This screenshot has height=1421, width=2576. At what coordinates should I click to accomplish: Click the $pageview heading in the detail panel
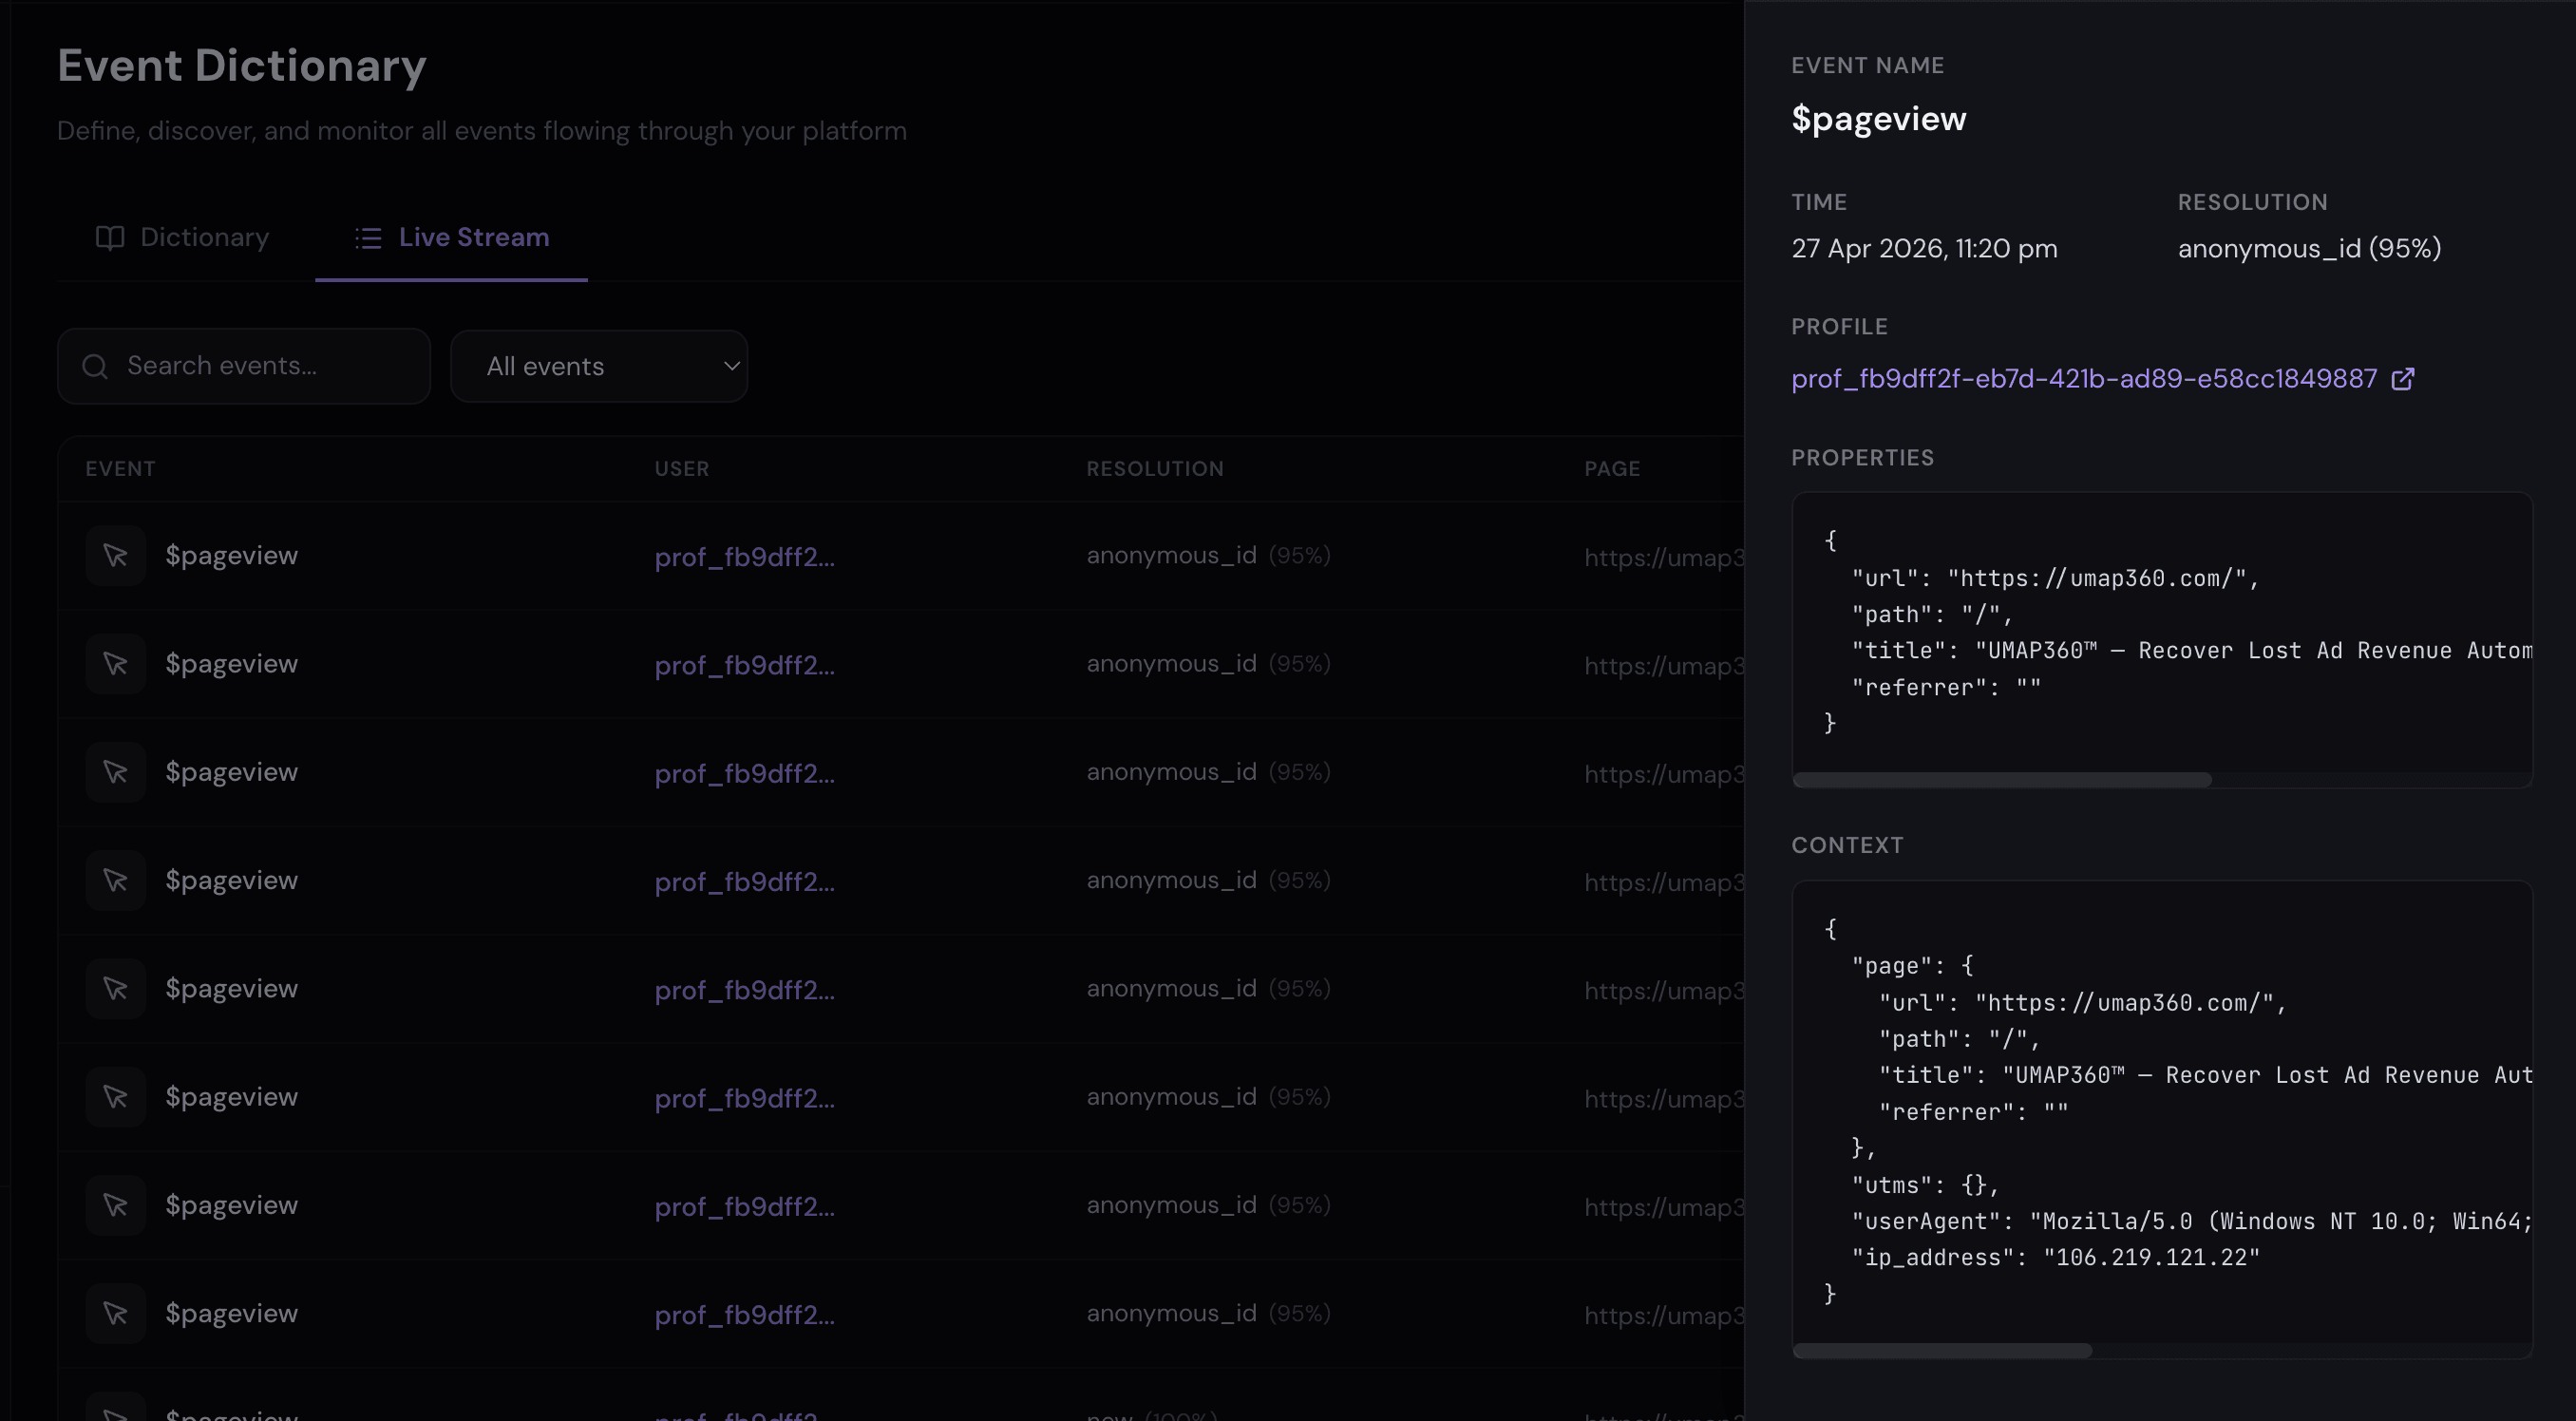(x=1878, y=118)
